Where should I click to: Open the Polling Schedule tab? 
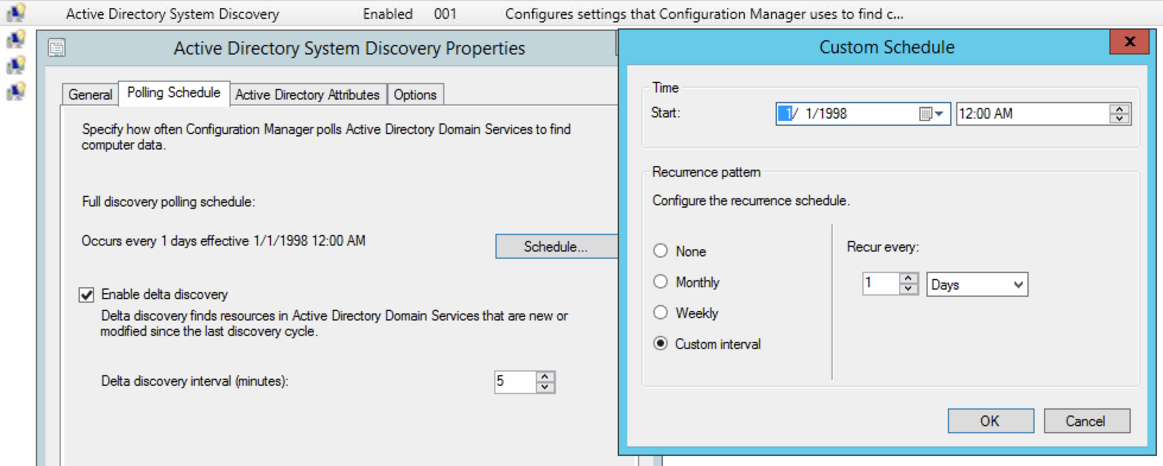(174, 93)
